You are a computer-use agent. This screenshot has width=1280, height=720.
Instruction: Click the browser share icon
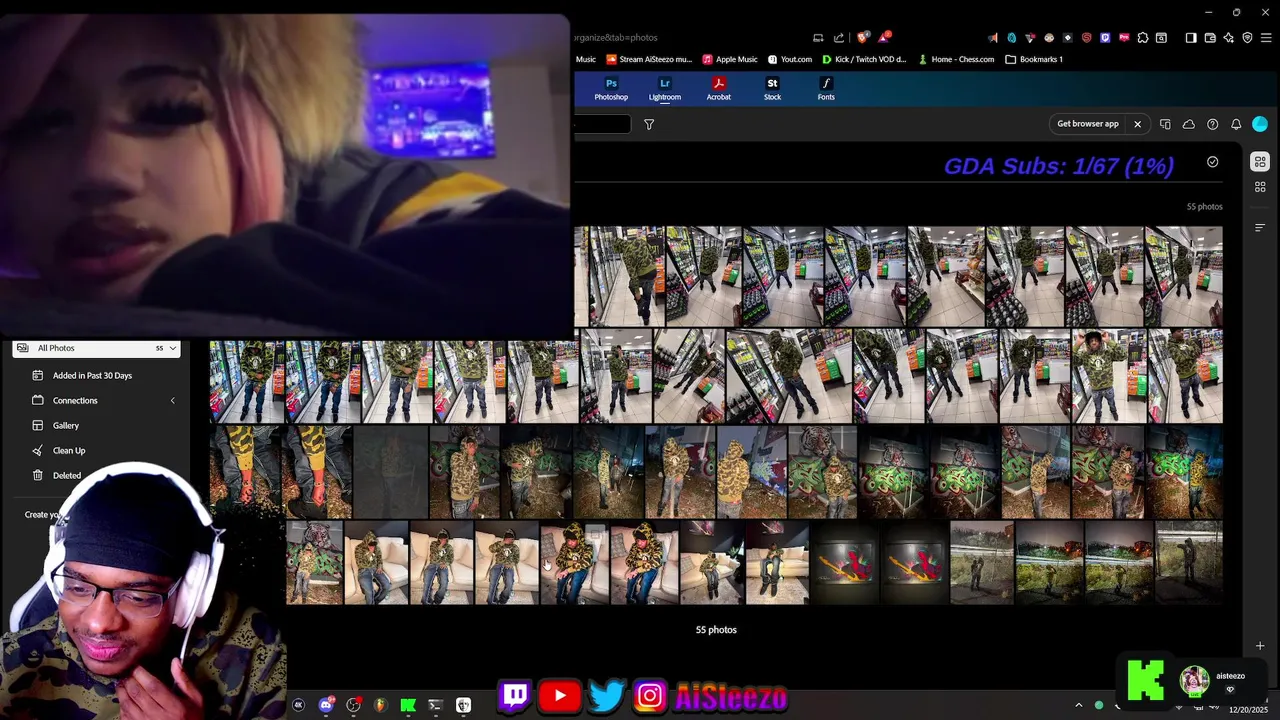[839, 38]
